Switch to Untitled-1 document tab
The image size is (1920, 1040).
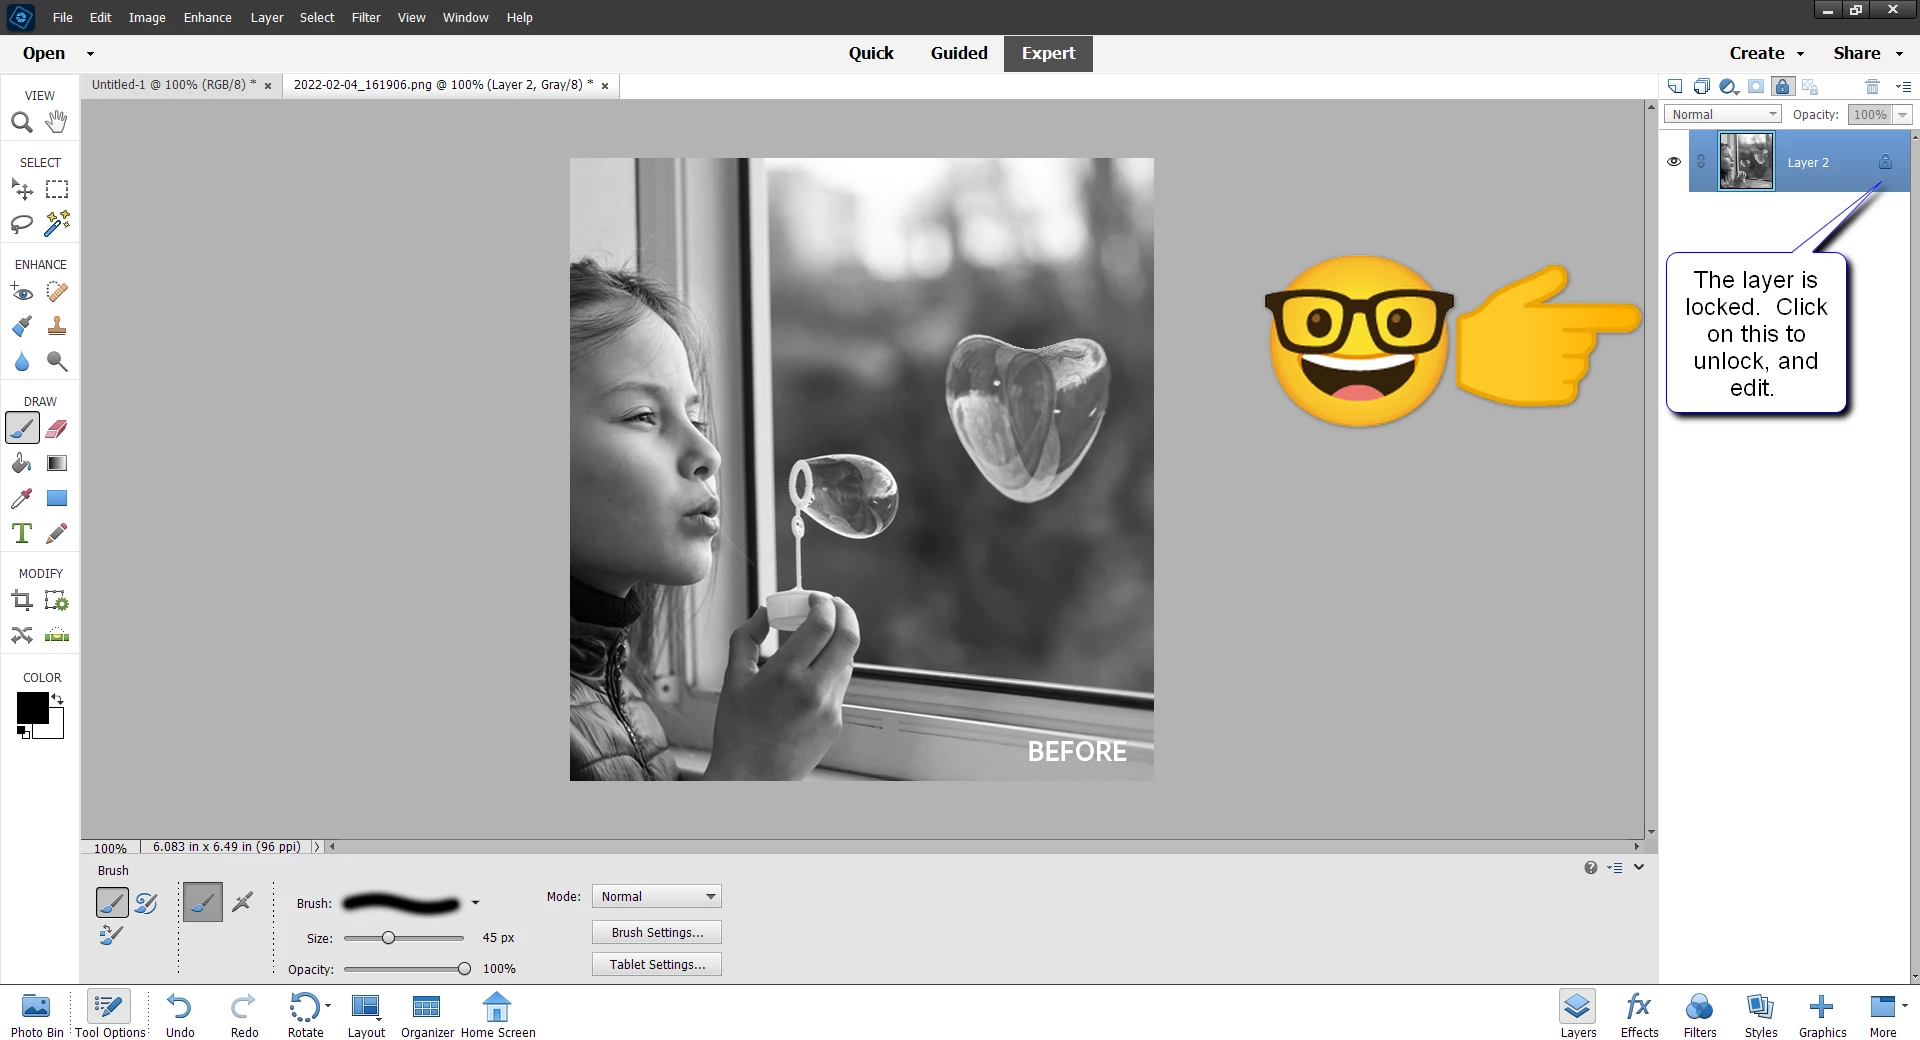click(174, 85)
